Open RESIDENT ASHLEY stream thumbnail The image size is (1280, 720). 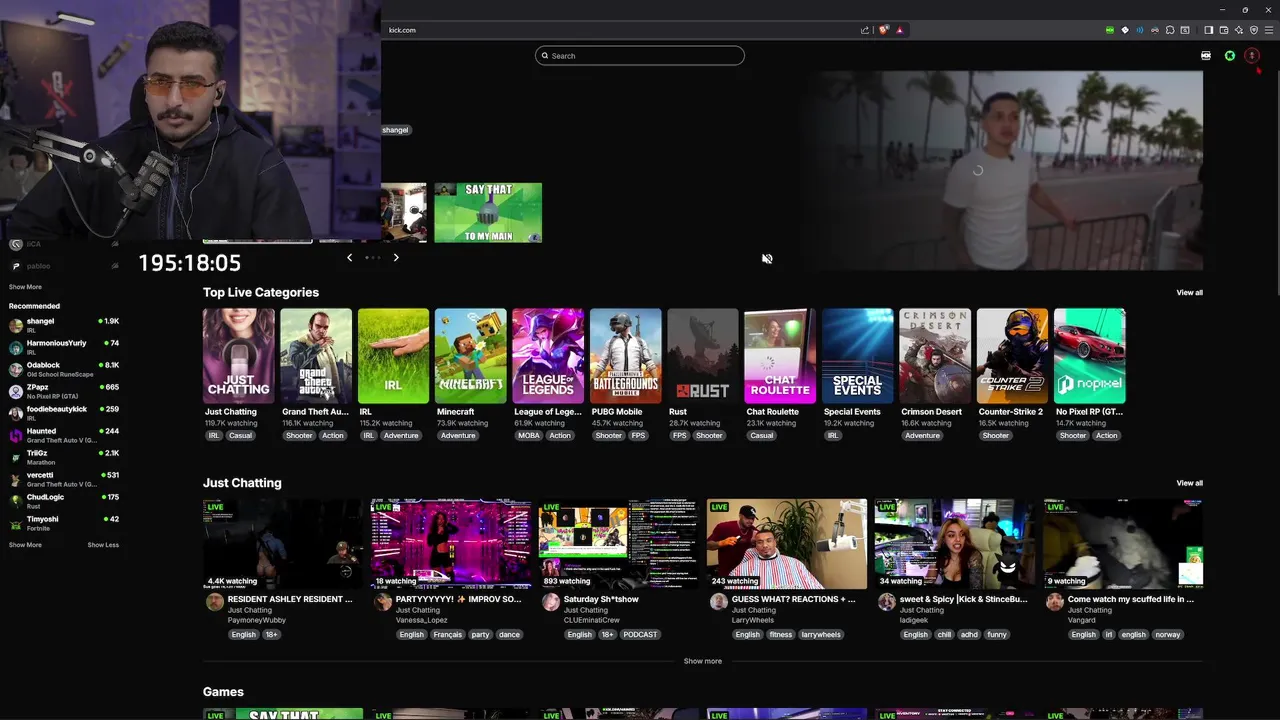283,544
